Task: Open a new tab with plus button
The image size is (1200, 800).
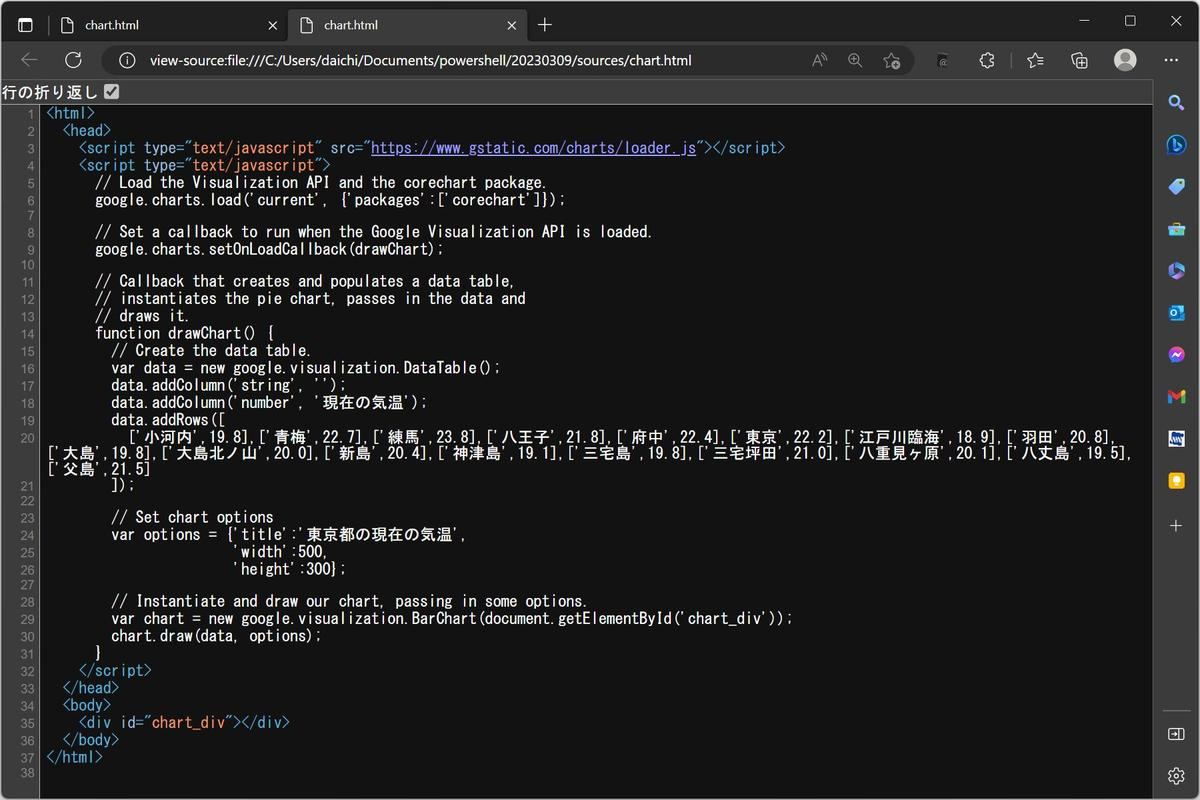Action: pyautogui.click(x=544, y=25)
